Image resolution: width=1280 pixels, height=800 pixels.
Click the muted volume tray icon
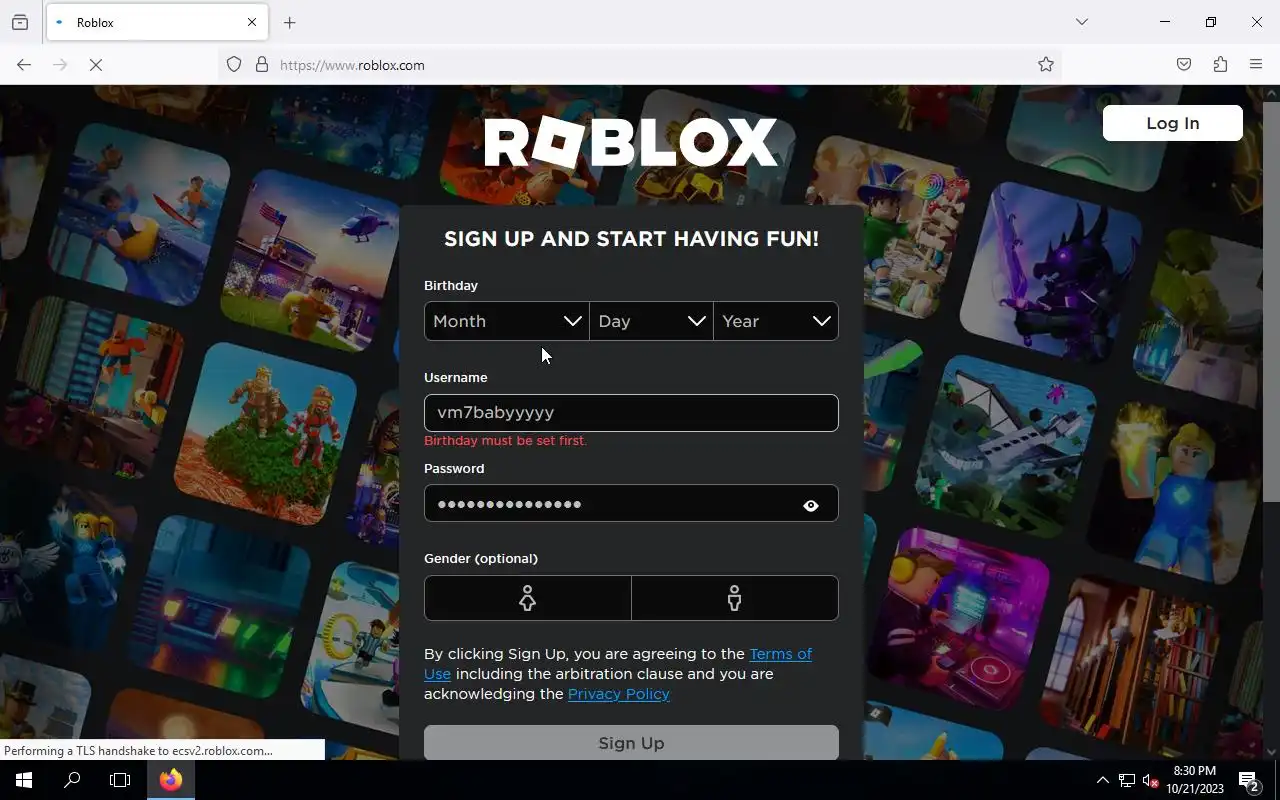coord(1151,780)
